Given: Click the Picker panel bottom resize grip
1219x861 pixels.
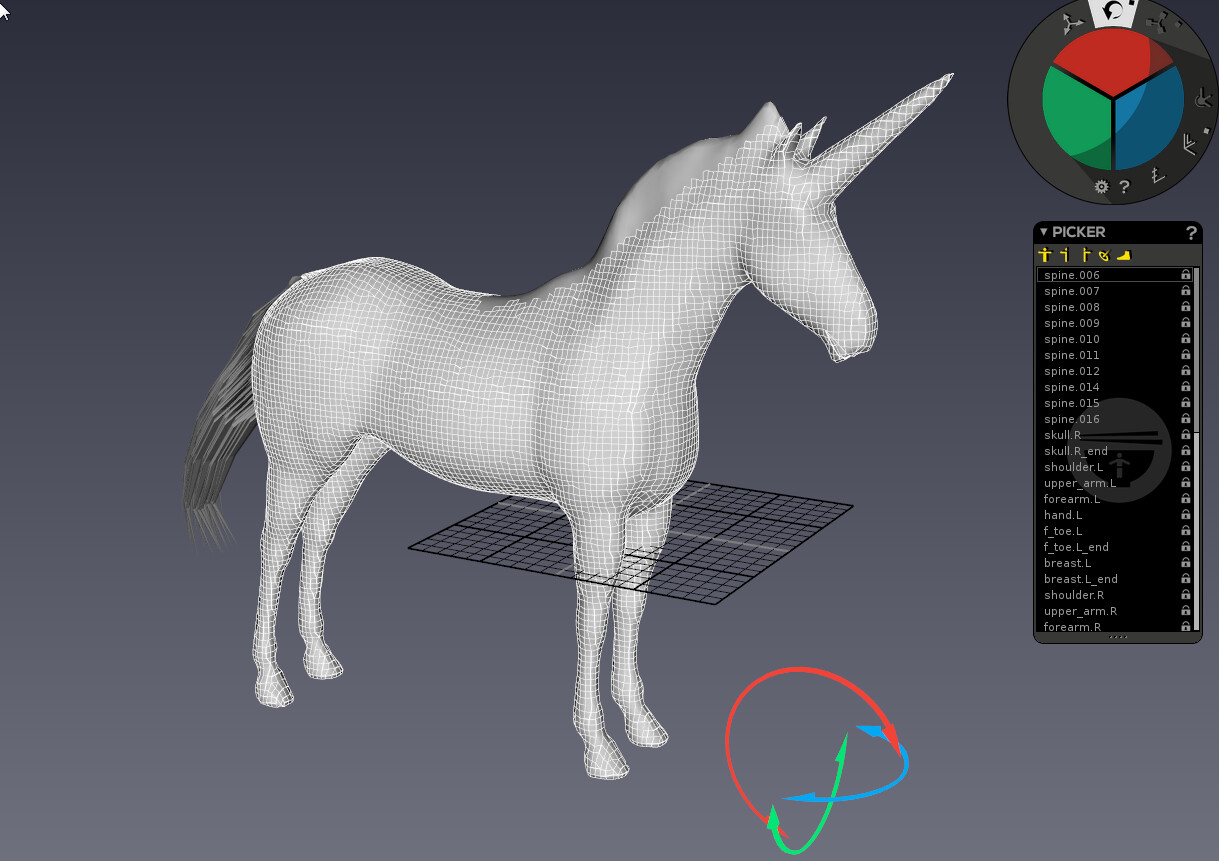Looking at the screenshot, I should 1118,637.
